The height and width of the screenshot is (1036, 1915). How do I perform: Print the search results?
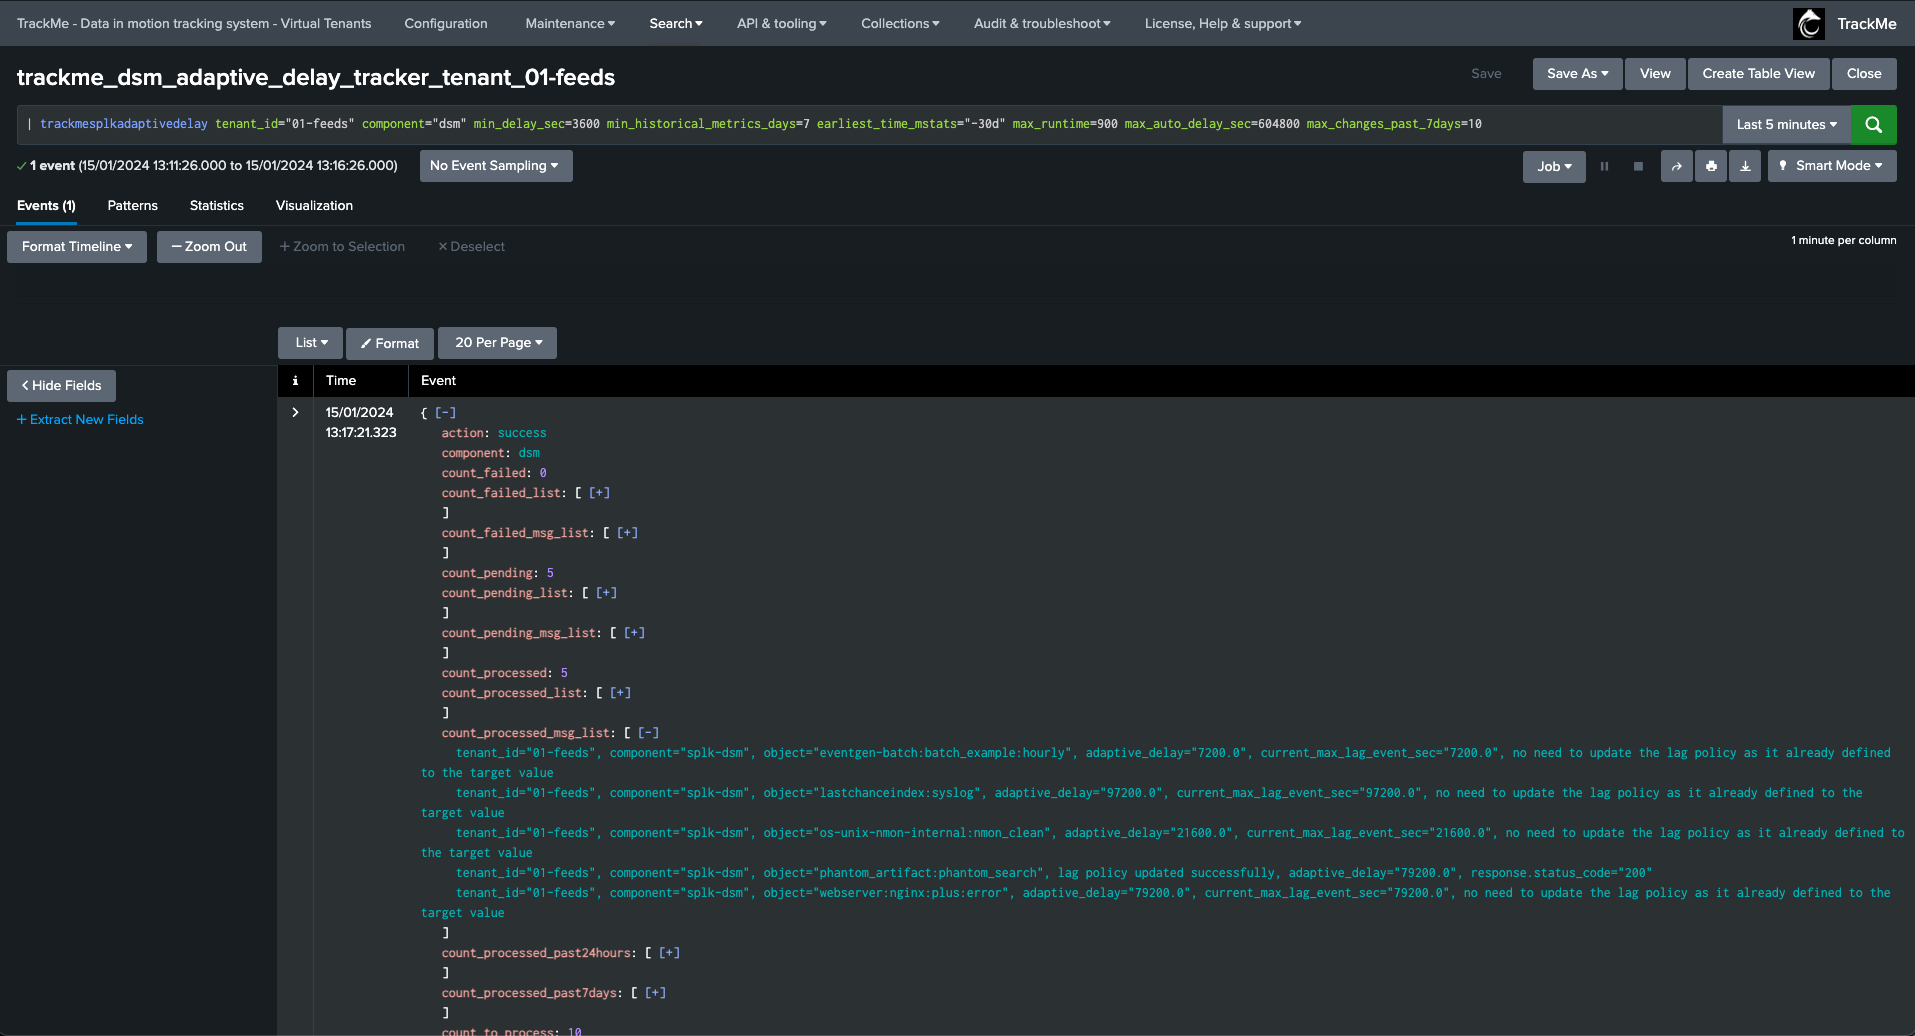click(x=1711, y=166)
